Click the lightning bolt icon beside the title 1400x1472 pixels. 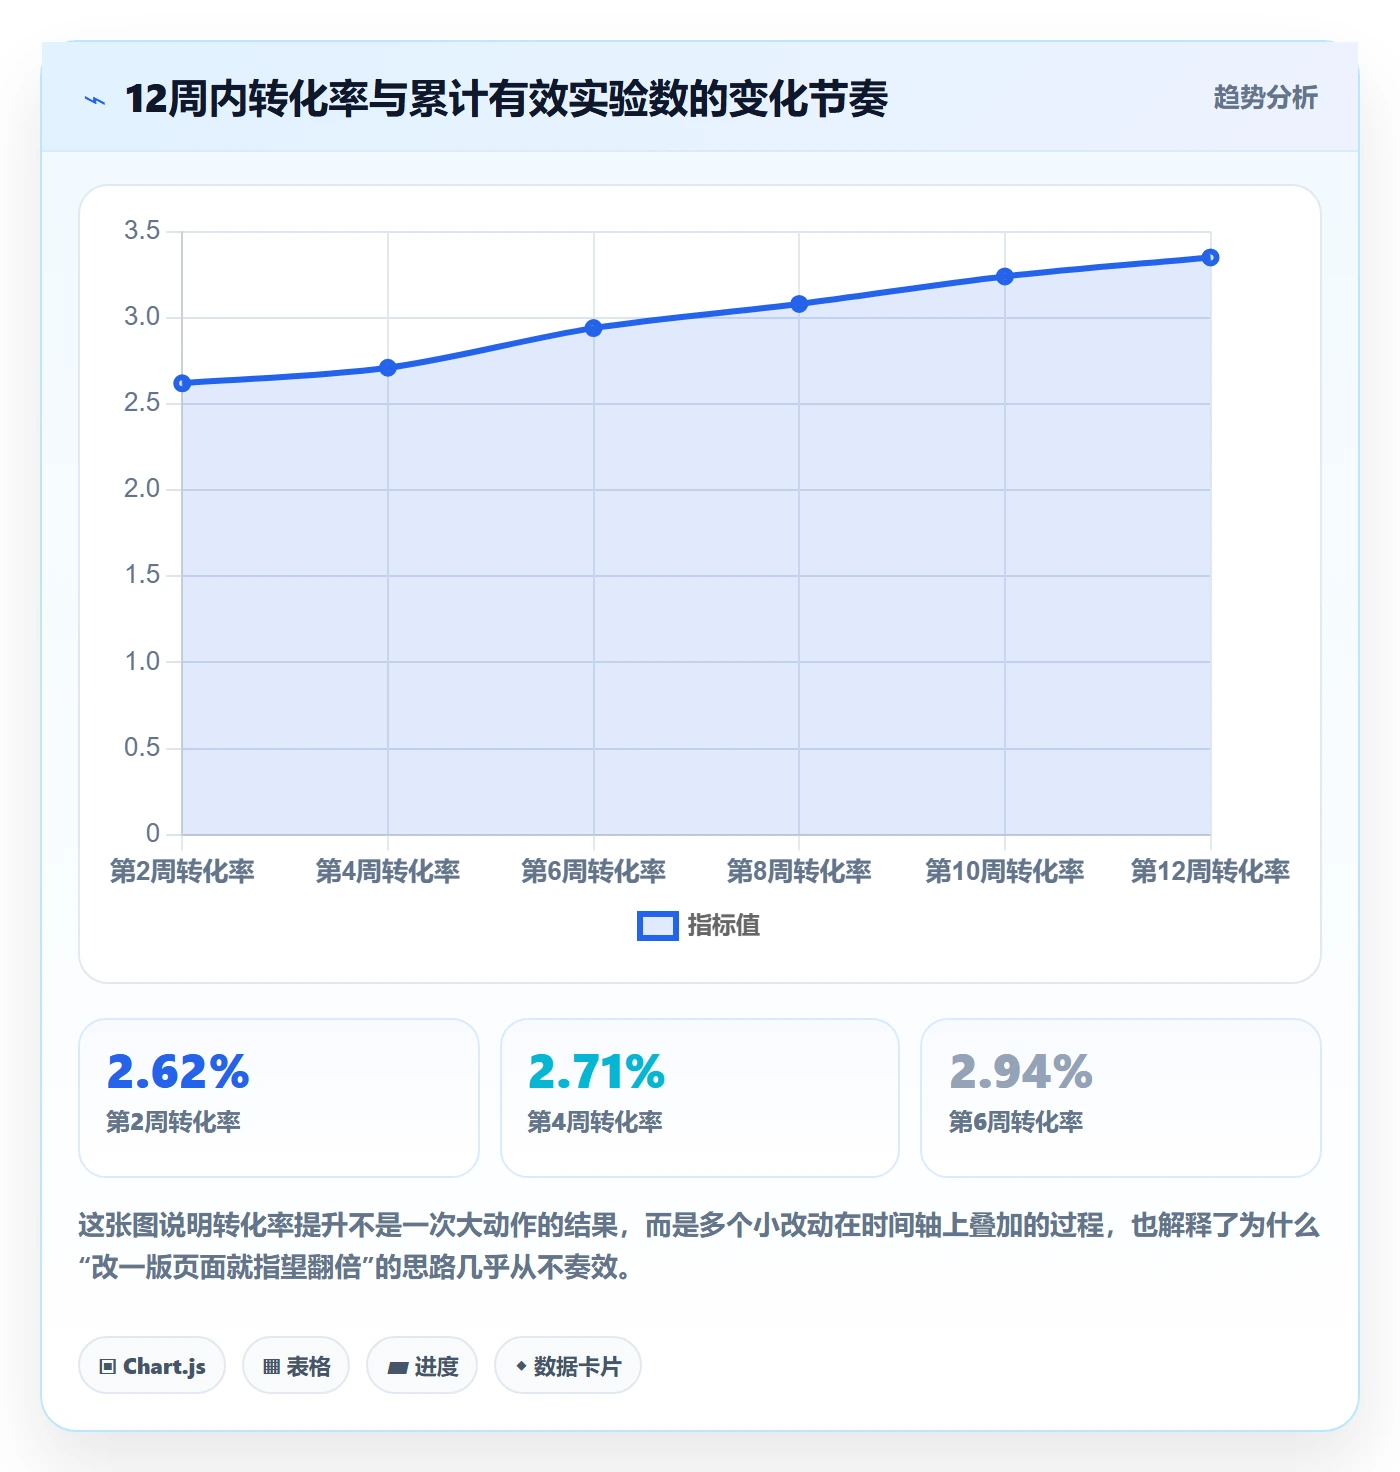(95, 100)
